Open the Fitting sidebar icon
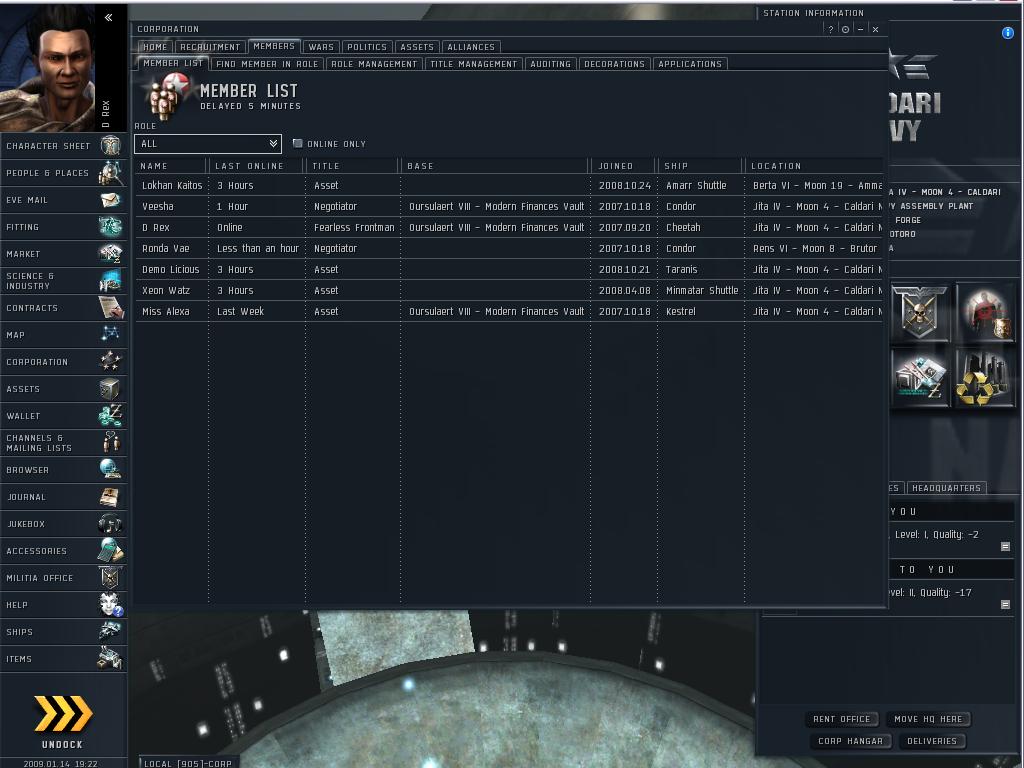 click(x=110, y=227)
